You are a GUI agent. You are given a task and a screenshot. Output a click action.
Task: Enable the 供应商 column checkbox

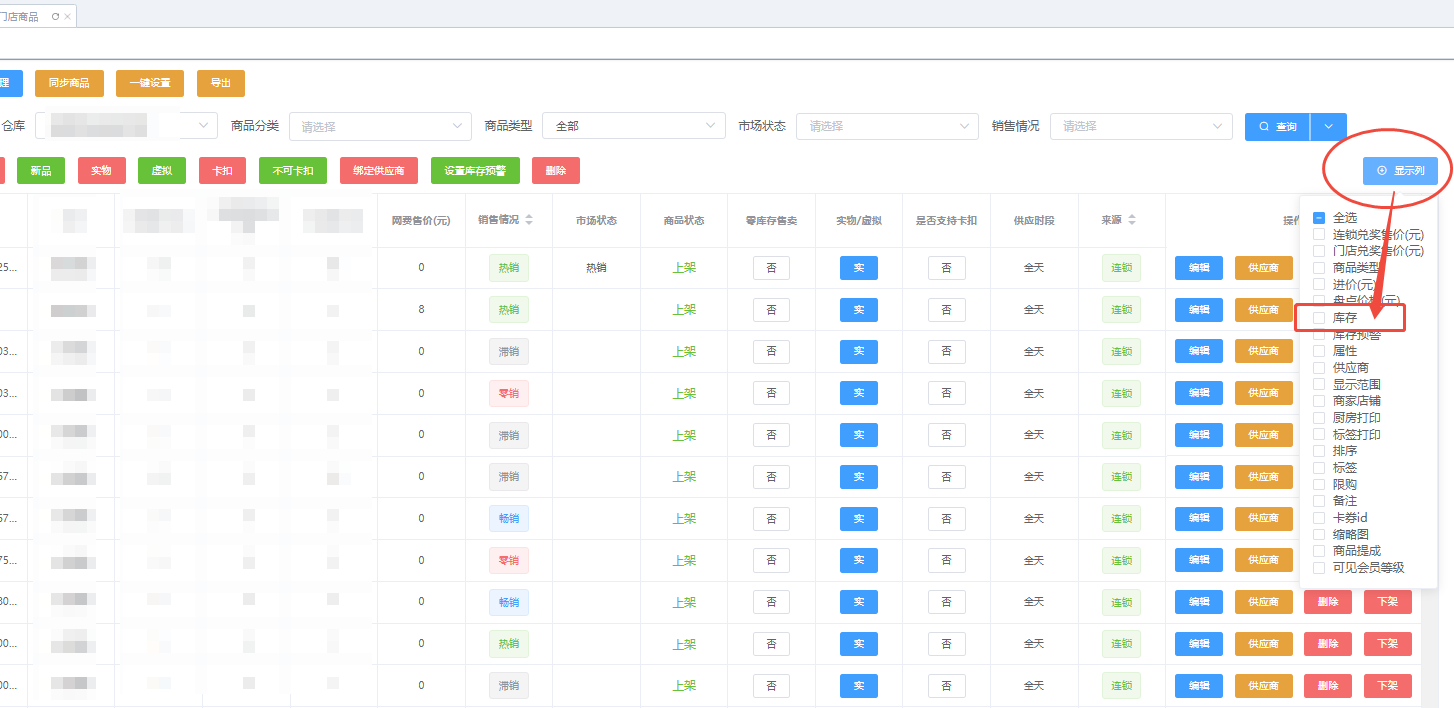point(1319,368)
